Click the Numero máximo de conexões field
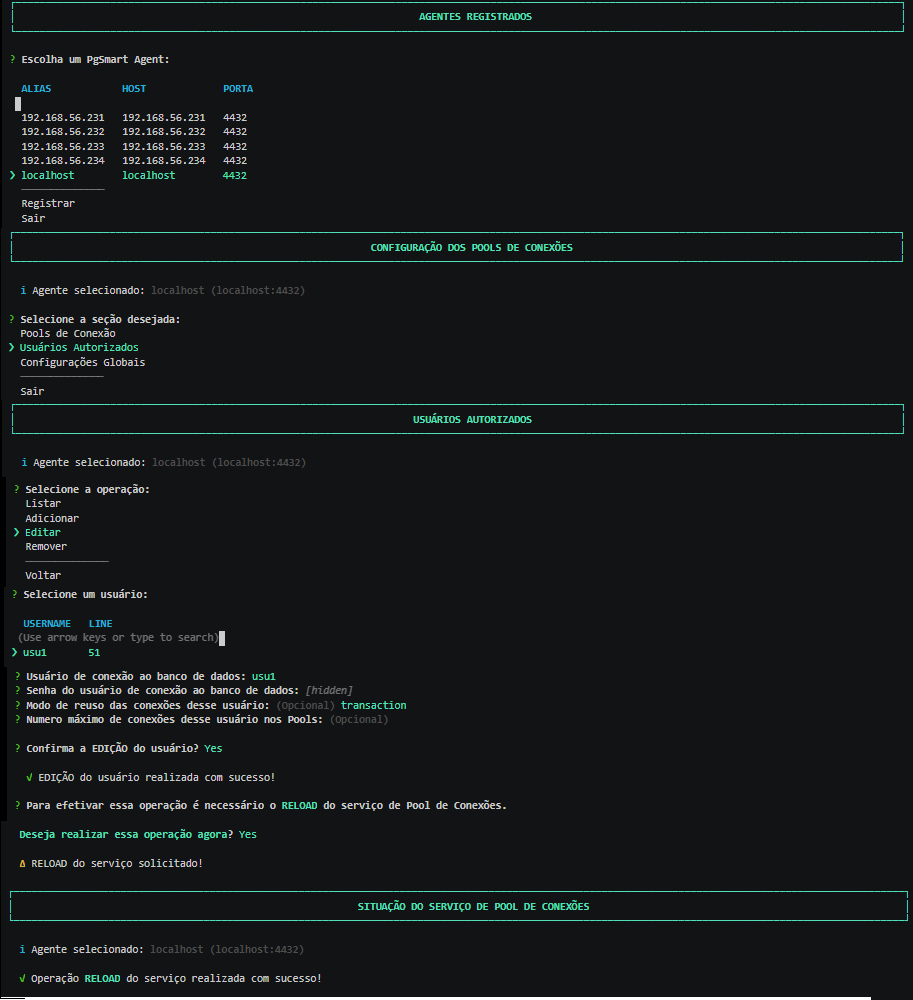 pyautogui.click(x=207, y=719)
